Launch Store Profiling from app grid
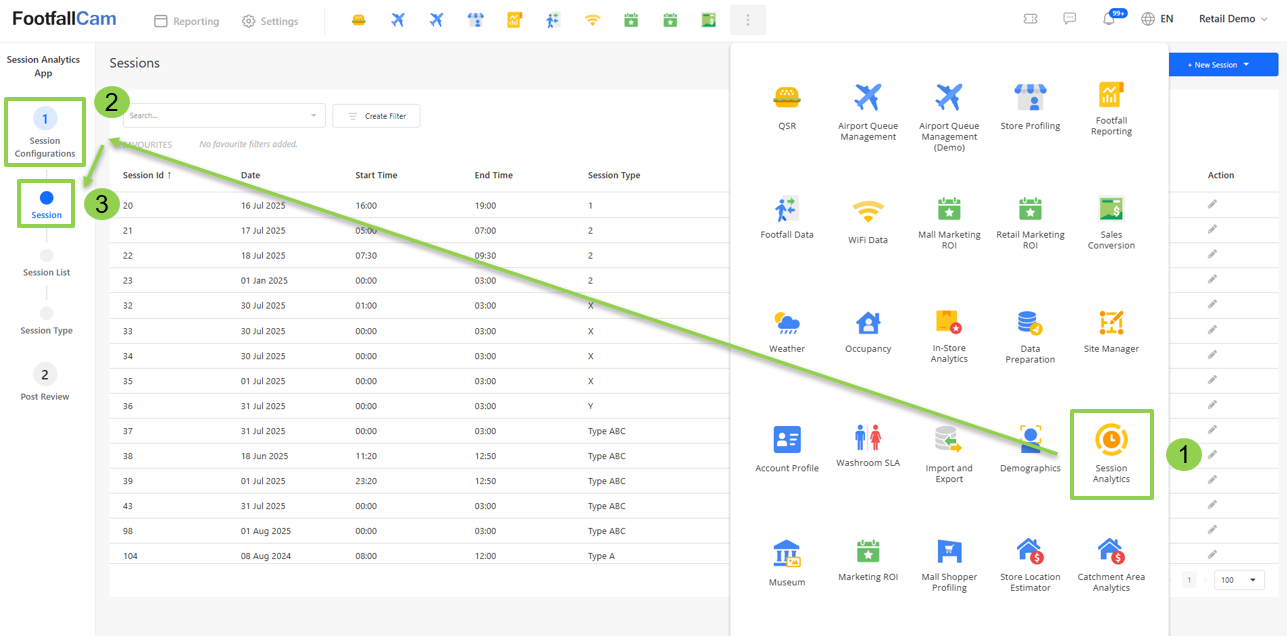This screenshot has width=1287, height=638. [1030, 107]
